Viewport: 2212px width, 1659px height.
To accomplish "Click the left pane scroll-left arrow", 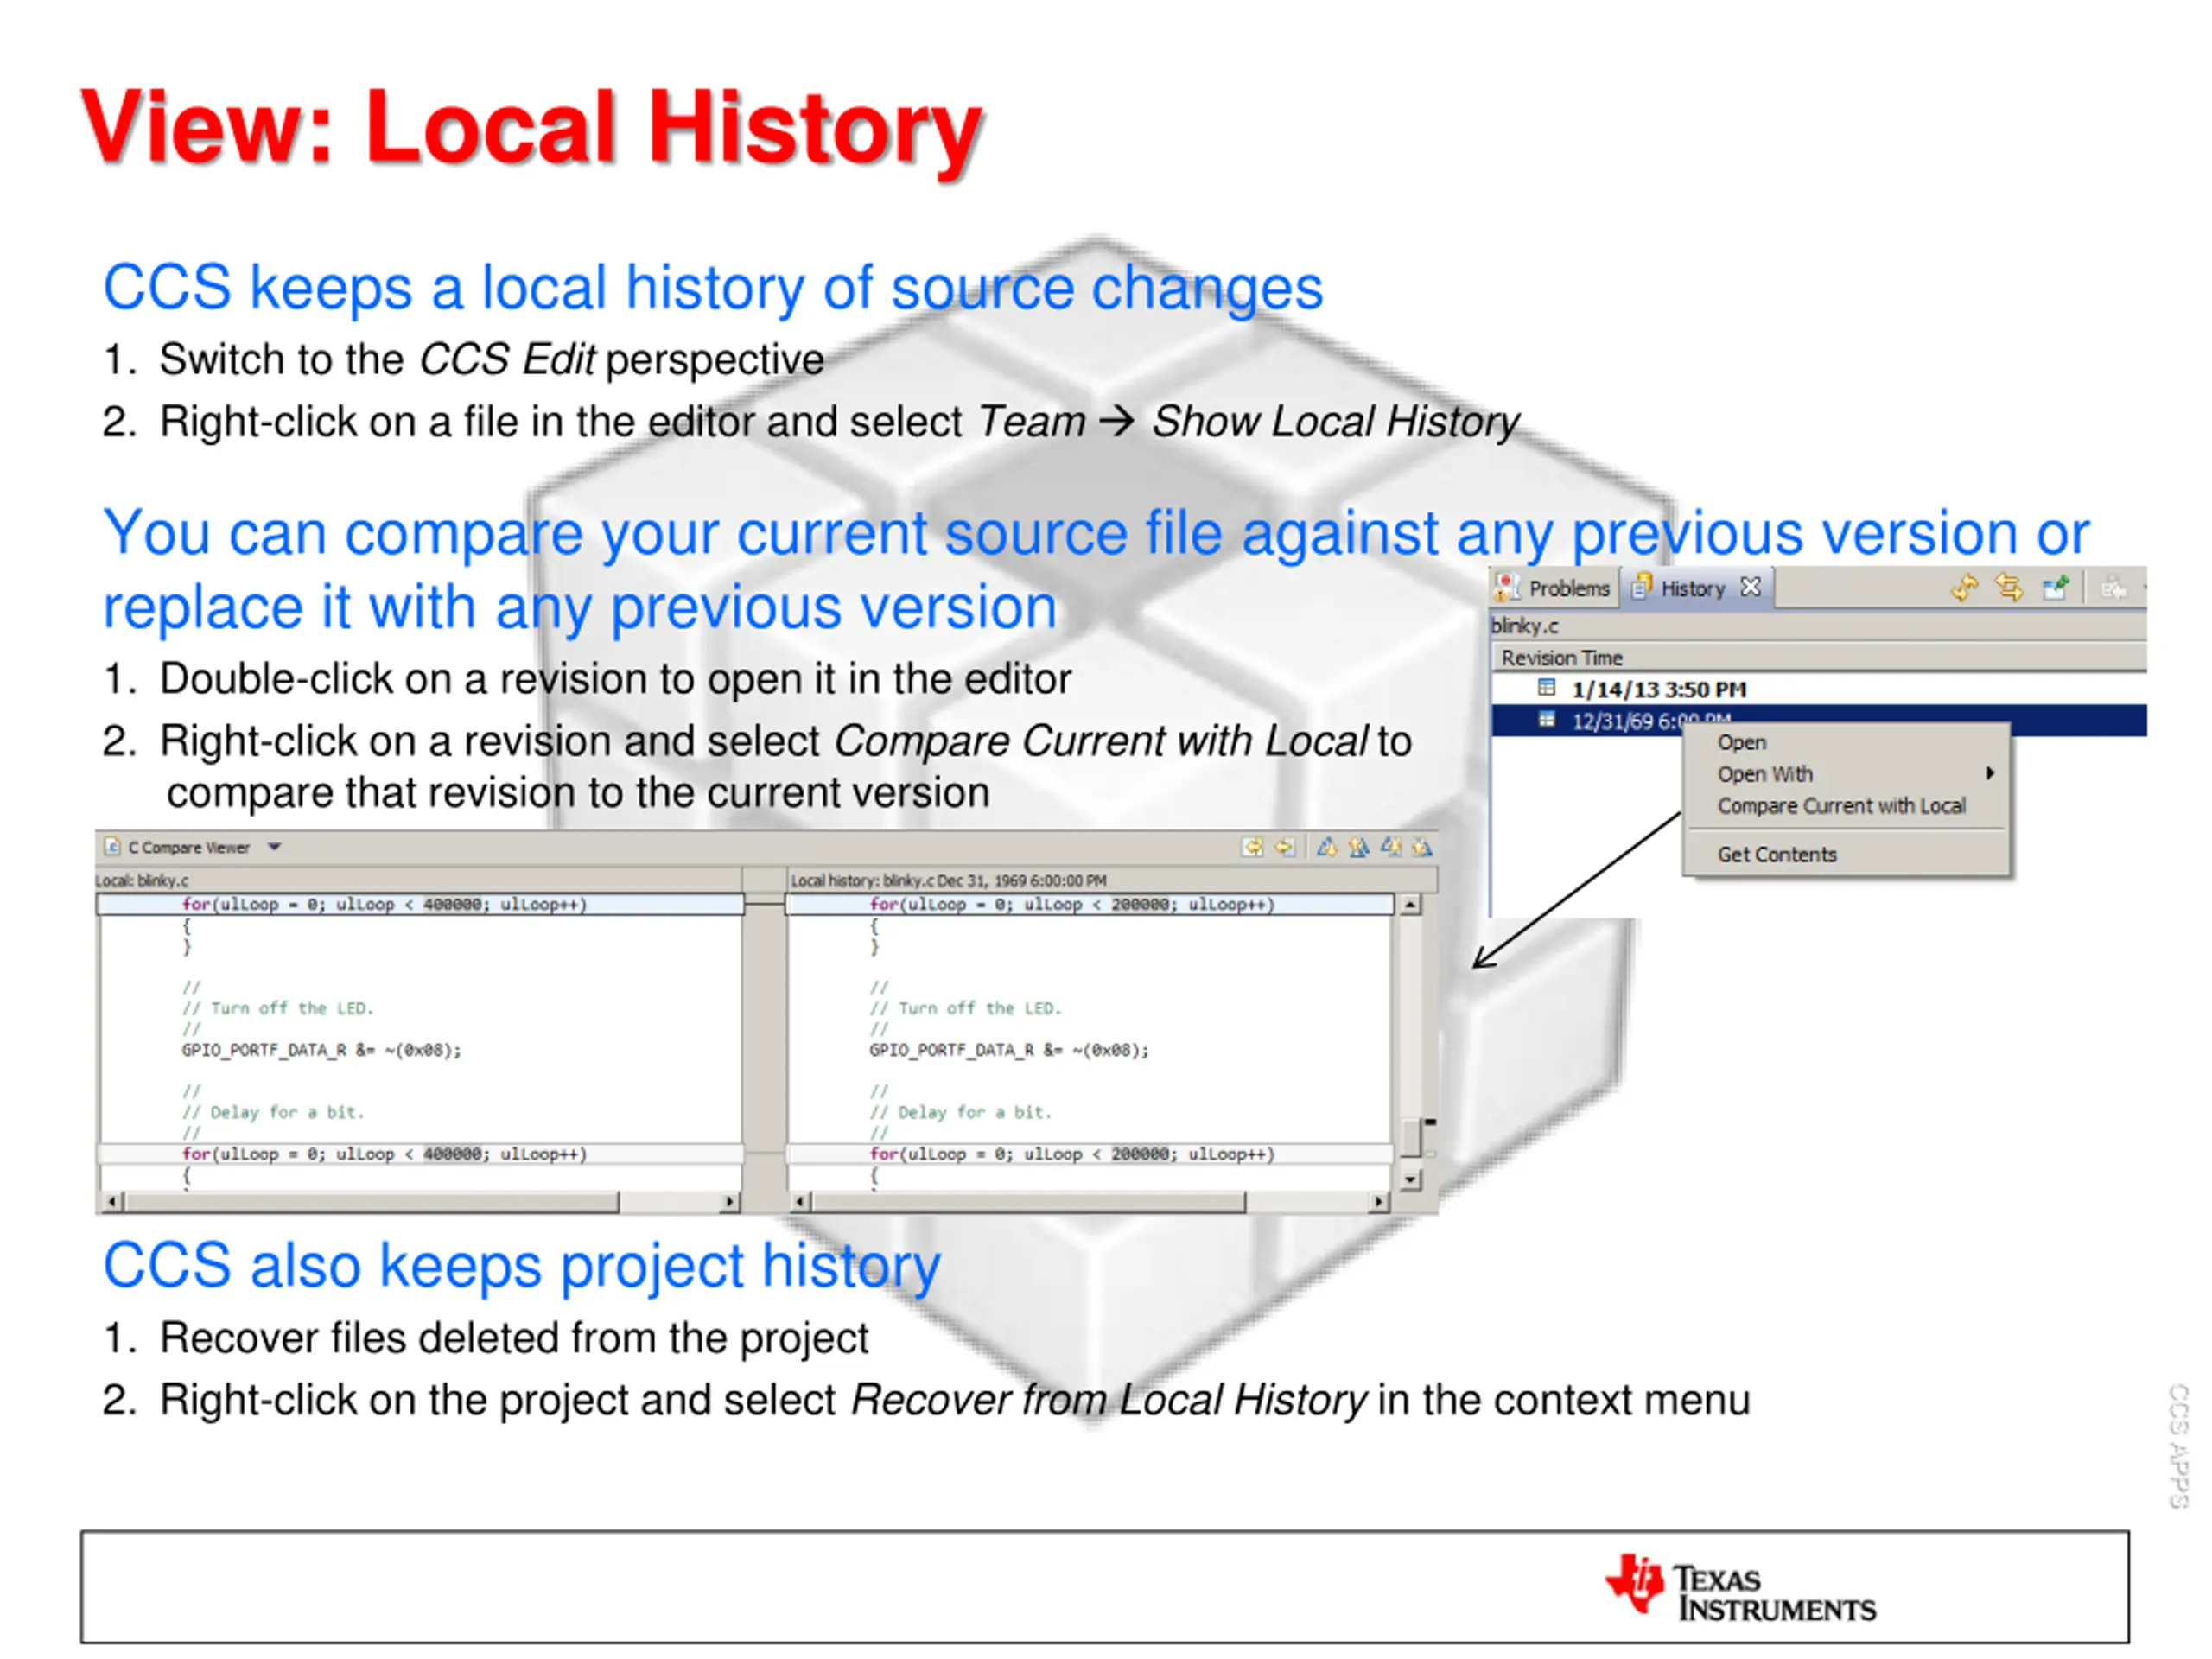I will (112, 1201).
